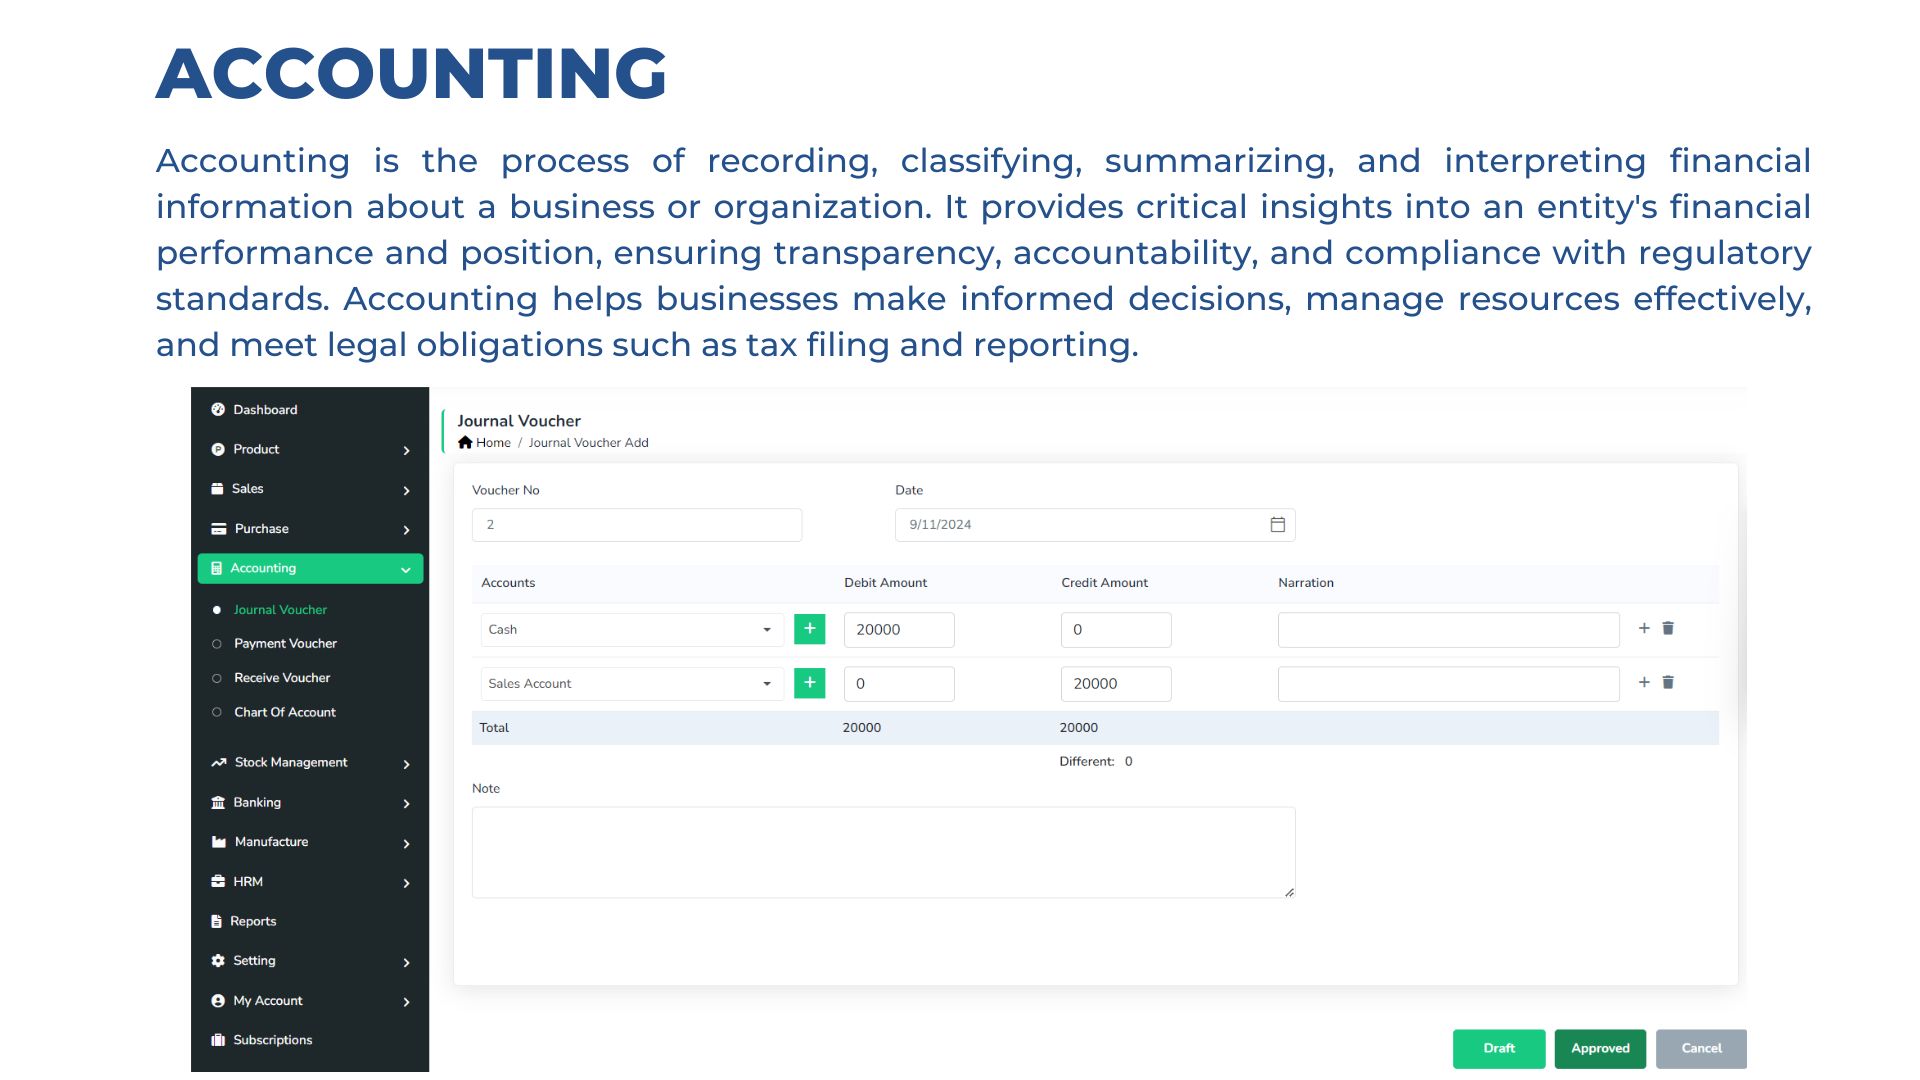Click the Approved button

1600,1049
